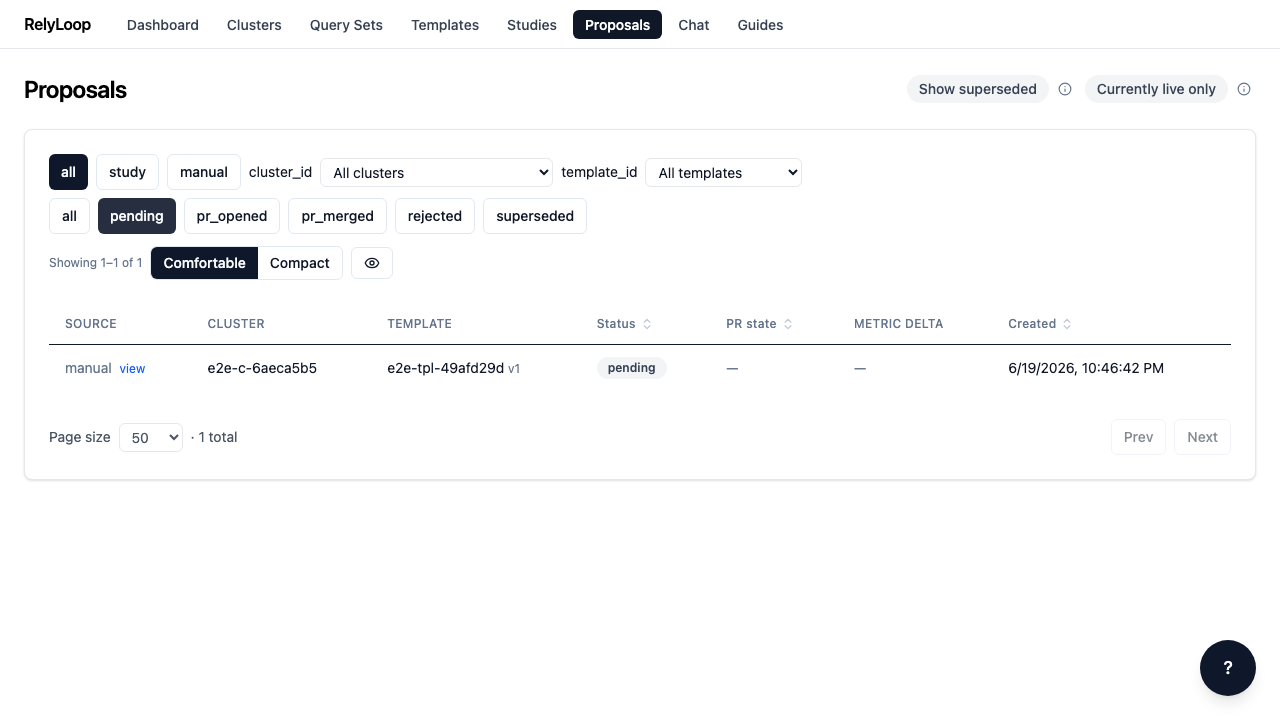Sort by Status column arrows
The height and width of the screenshot is (720, 1280).
[x=647, y=324]
